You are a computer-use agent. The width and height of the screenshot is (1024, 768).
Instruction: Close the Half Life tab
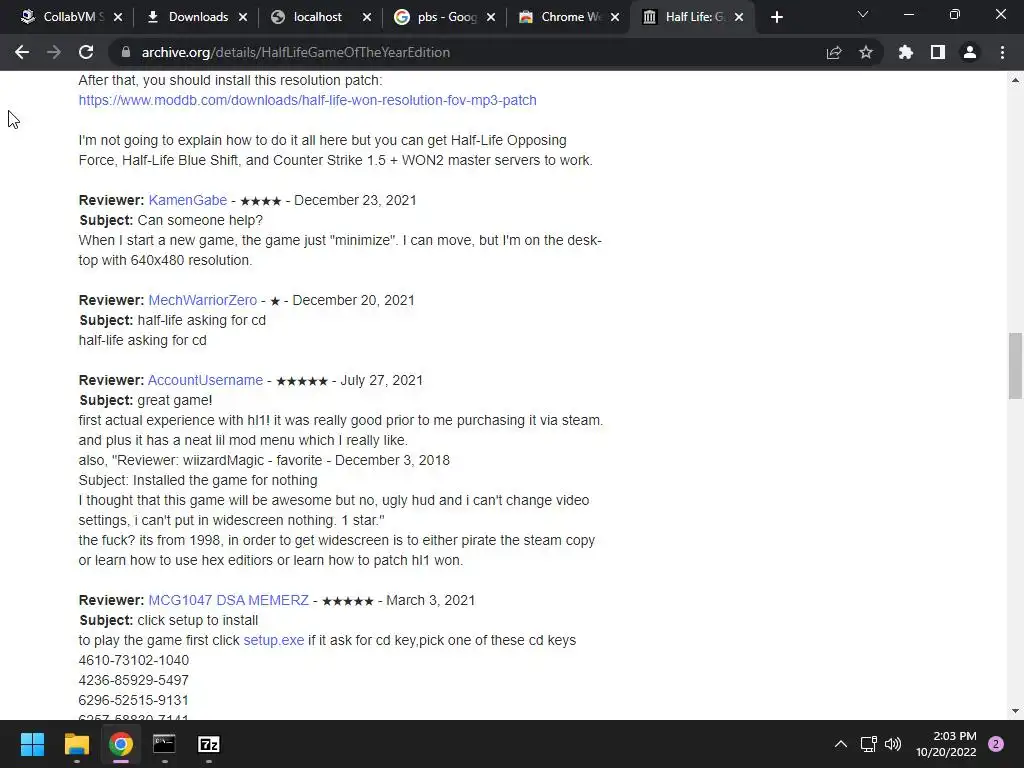[739, 17]
